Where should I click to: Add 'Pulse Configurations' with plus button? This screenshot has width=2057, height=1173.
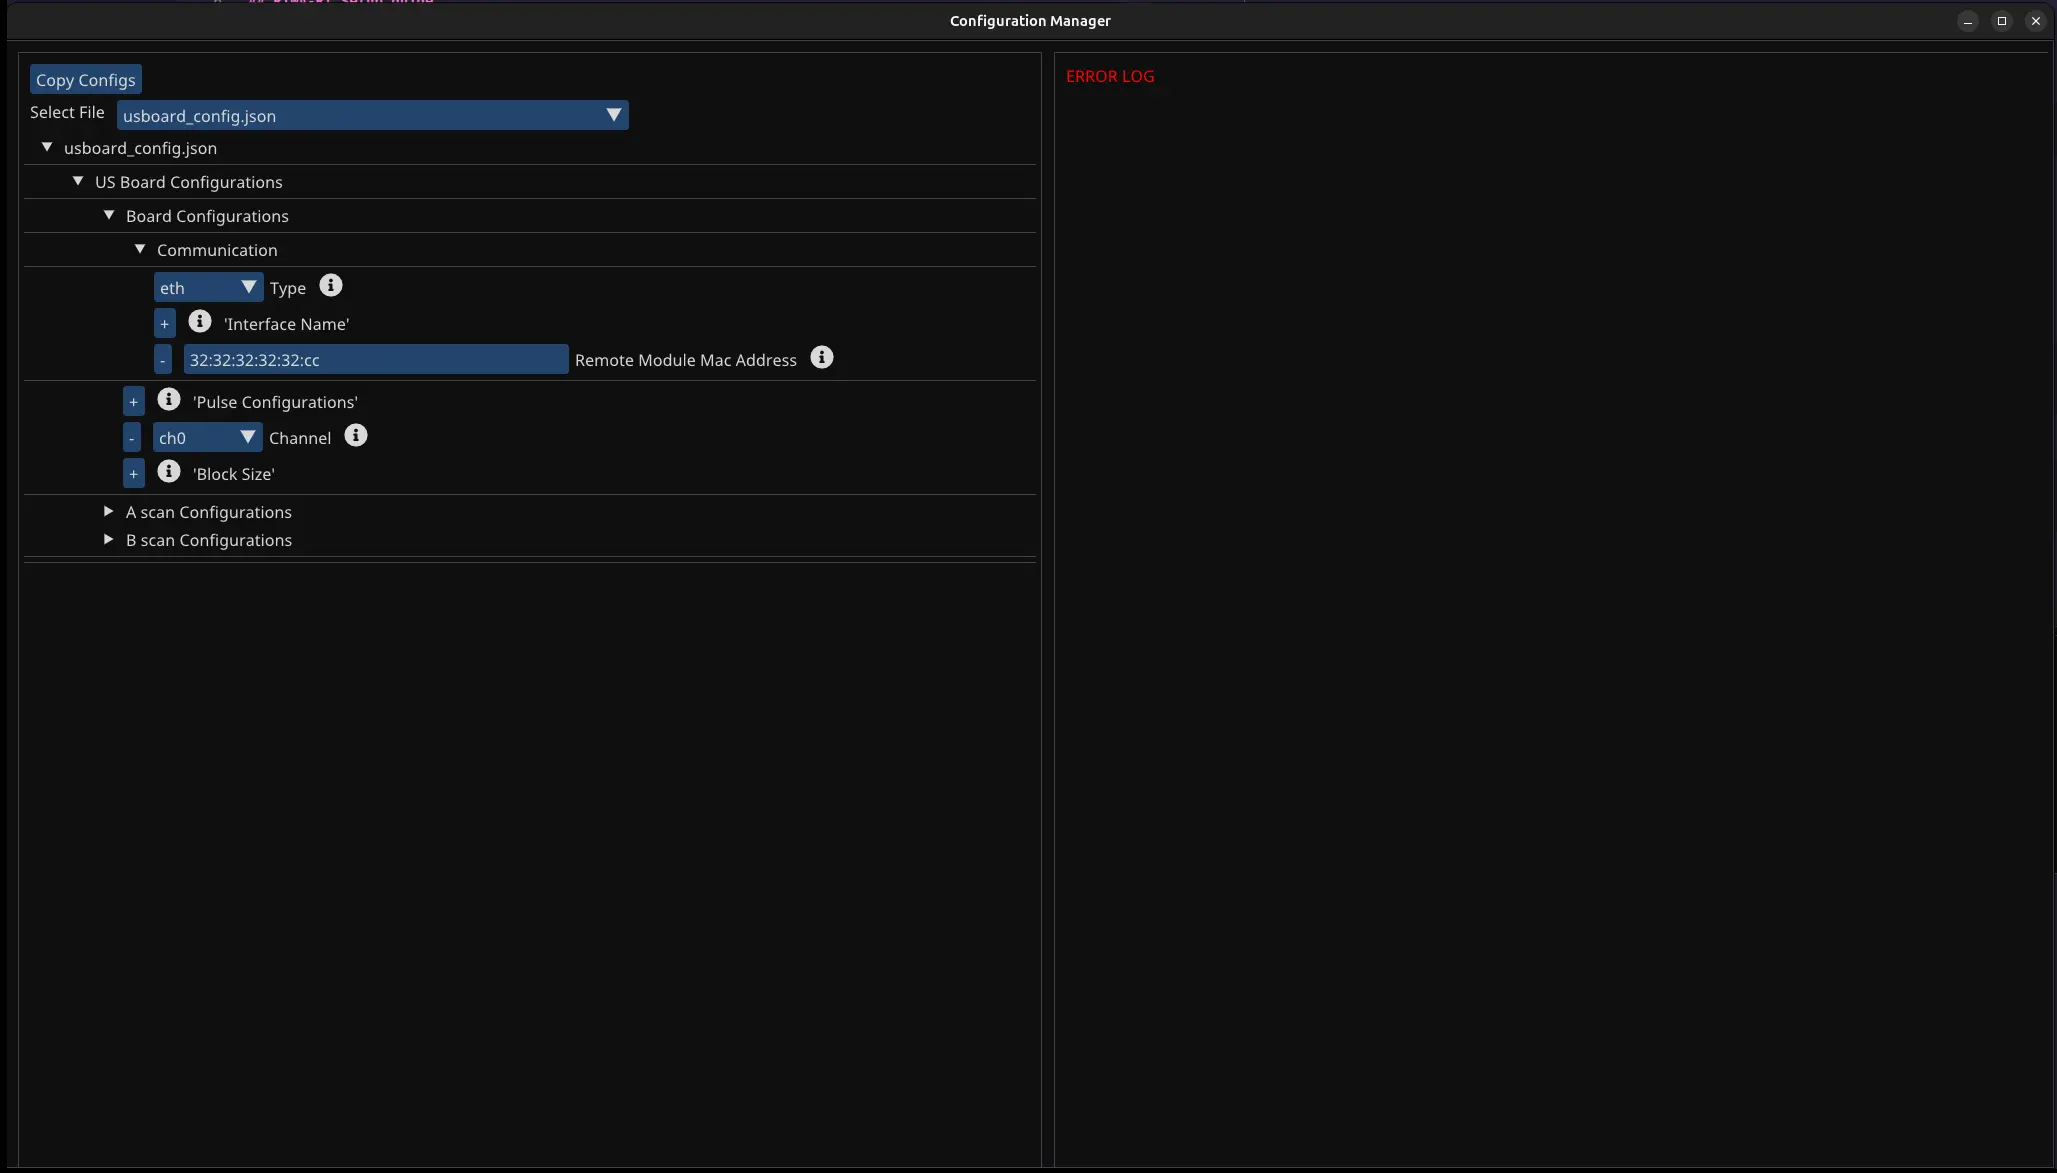(134, 402)
